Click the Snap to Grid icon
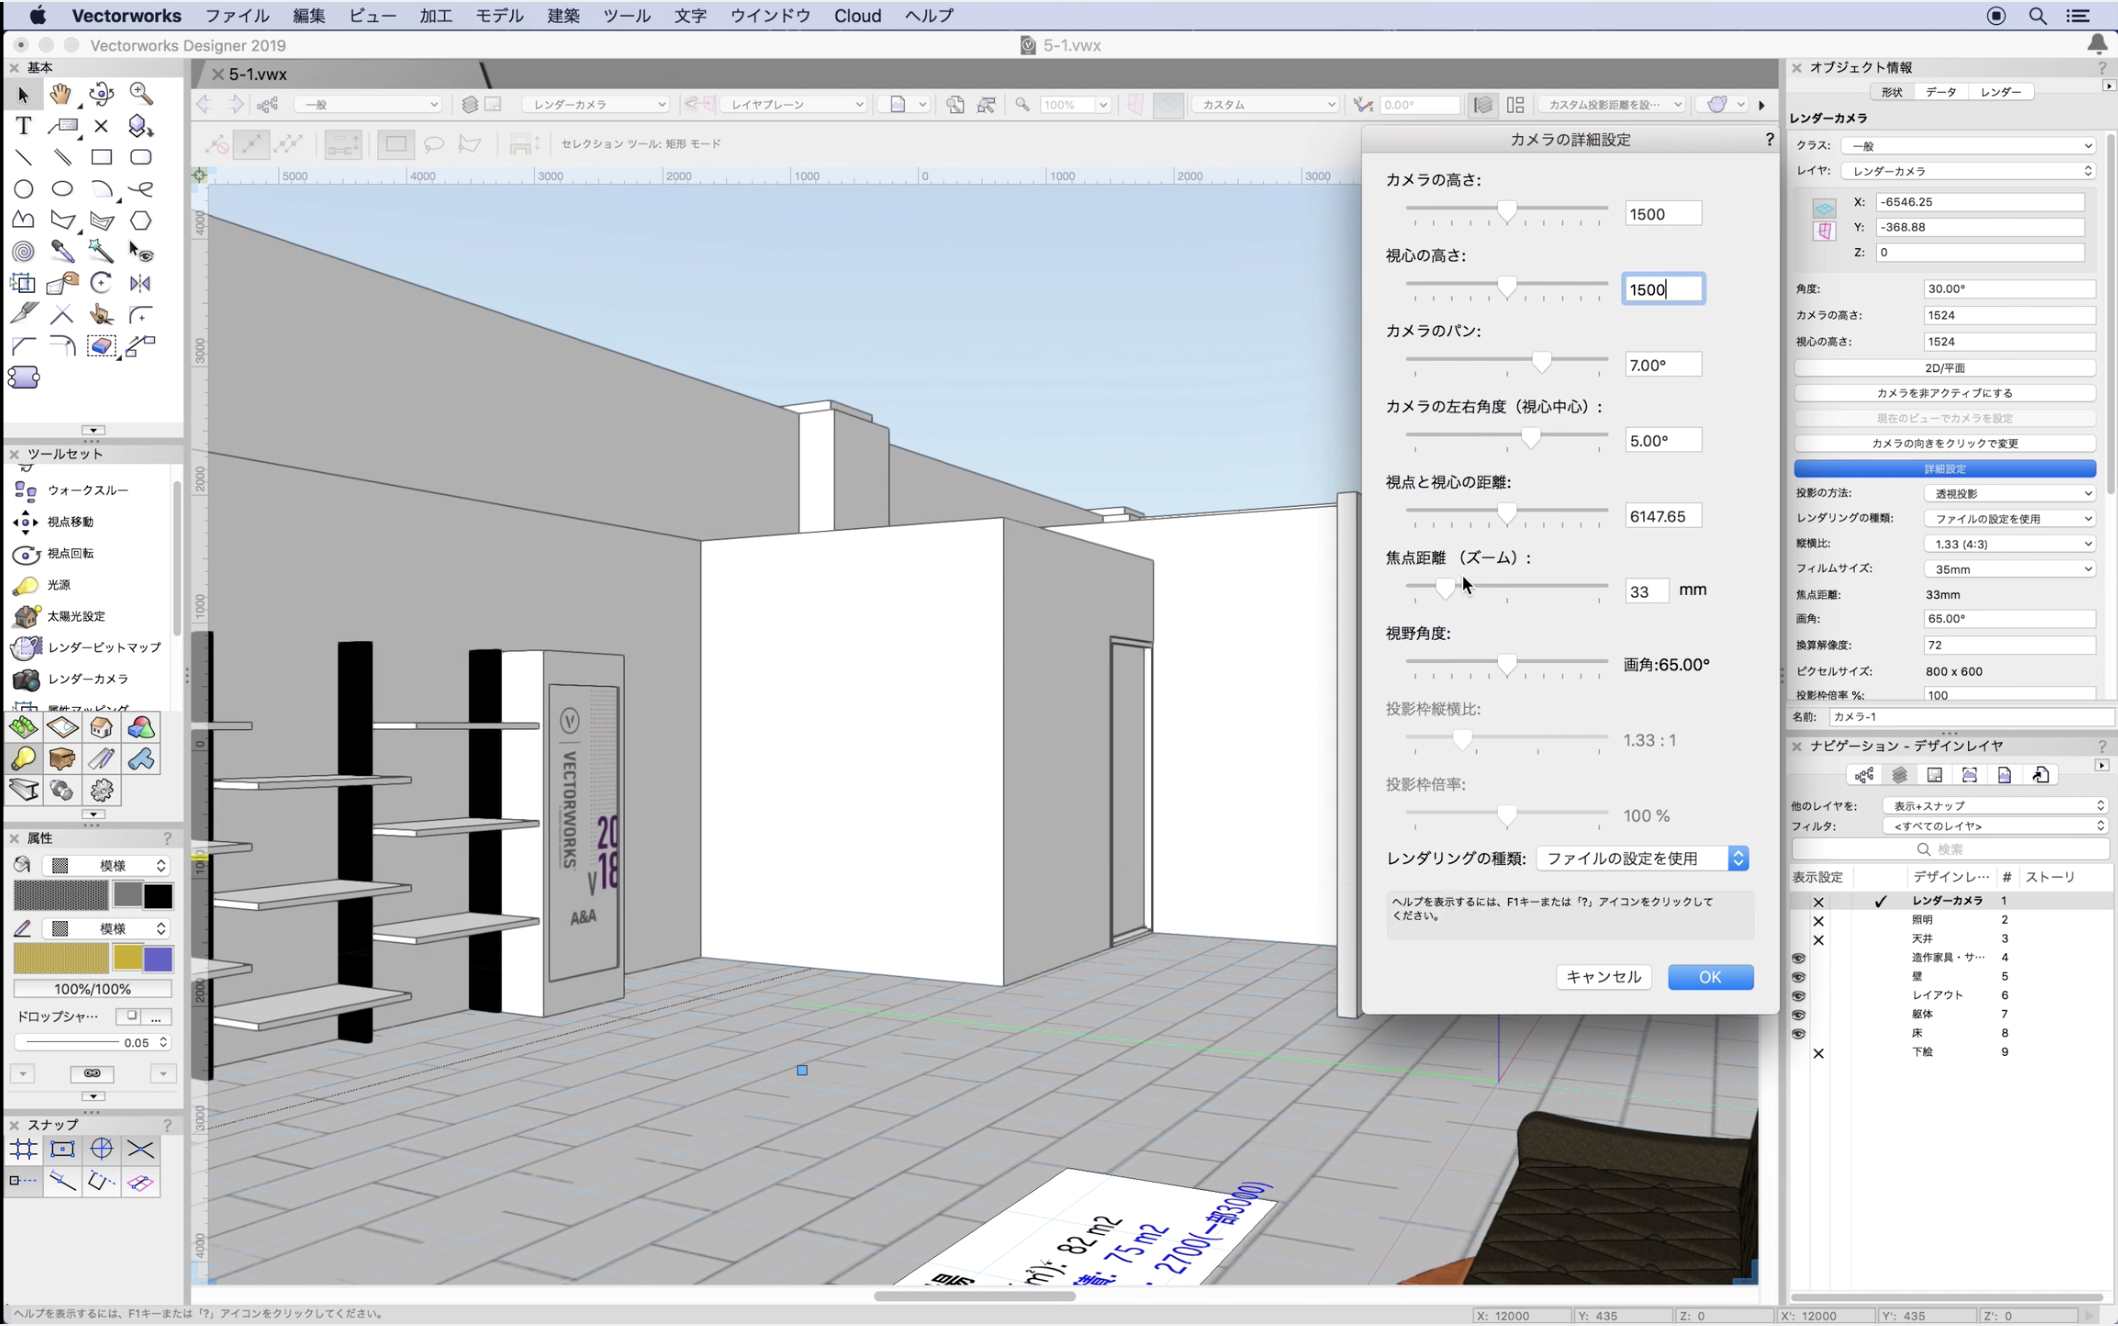 point(23,1150)
